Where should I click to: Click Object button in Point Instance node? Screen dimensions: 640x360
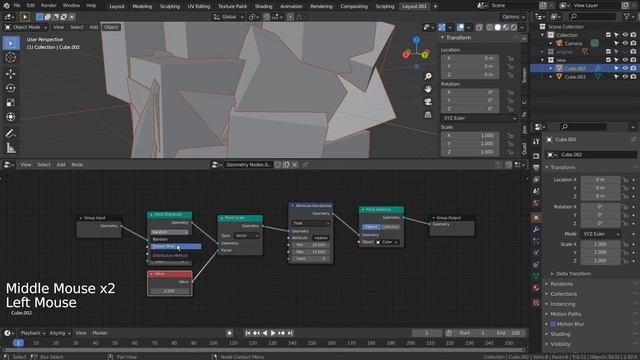point(371,227)
